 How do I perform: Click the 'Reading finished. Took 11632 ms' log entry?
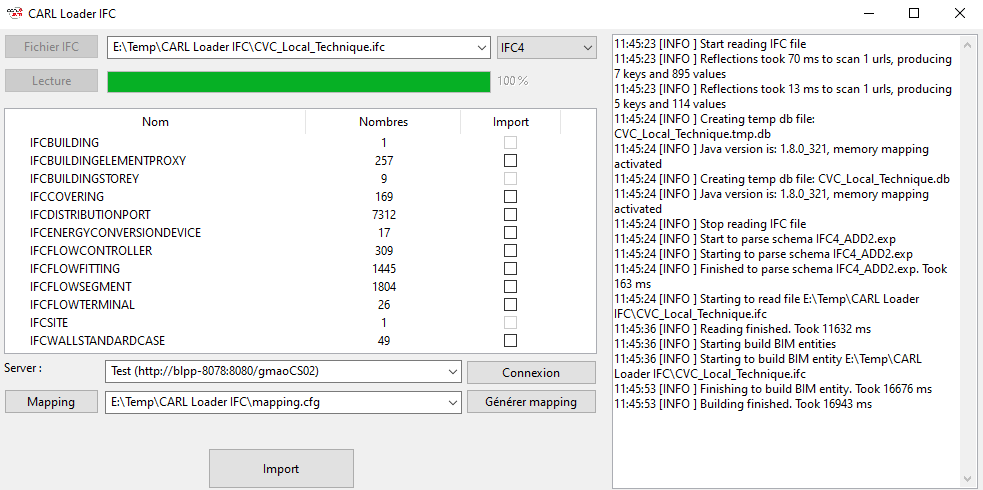(742, 329)
